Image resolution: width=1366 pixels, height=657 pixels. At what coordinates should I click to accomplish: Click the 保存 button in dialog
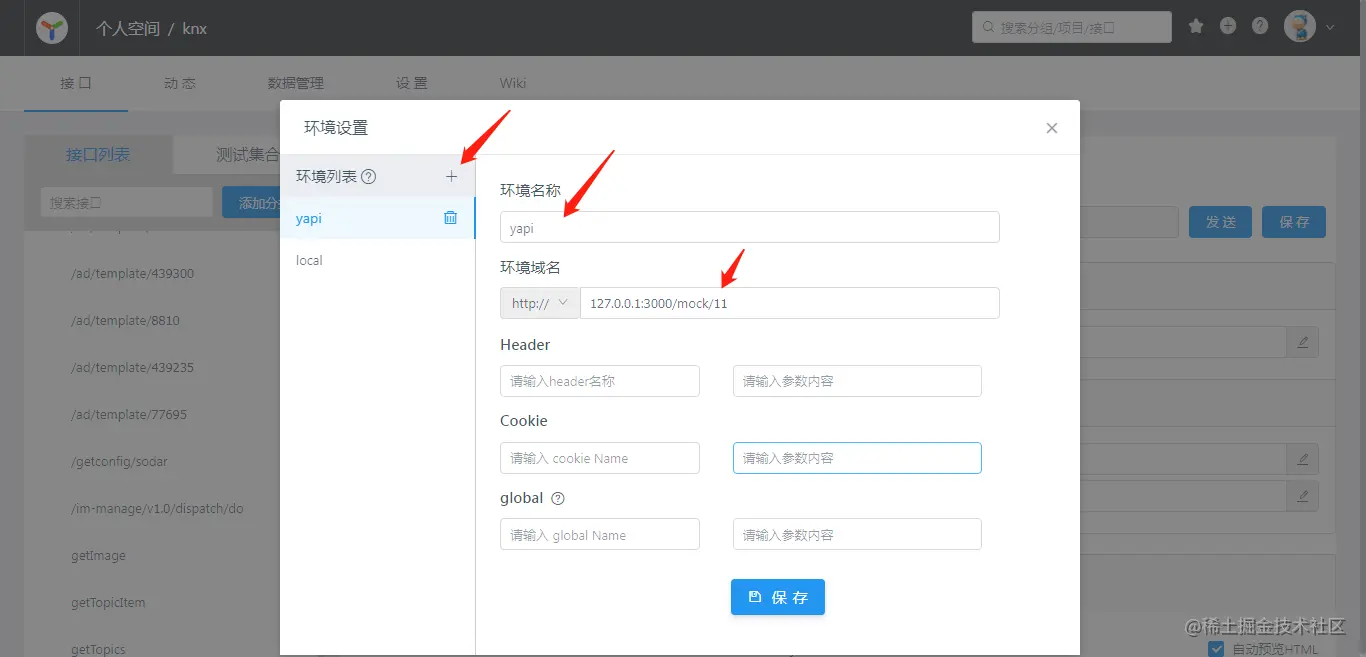(x=778, y=597)
